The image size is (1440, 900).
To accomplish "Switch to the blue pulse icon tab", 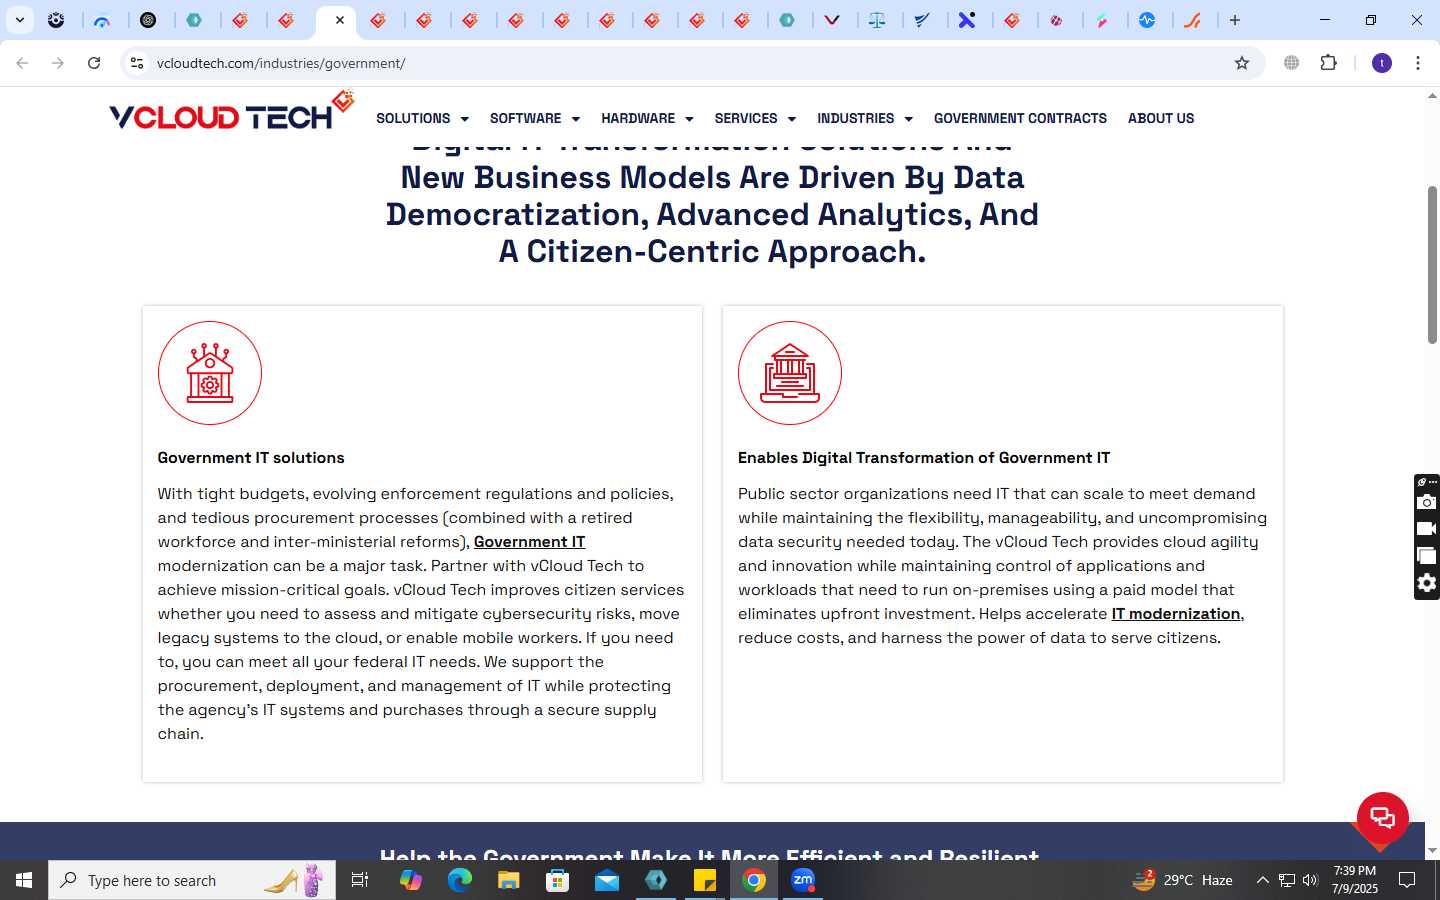I will coord(1147,20).
